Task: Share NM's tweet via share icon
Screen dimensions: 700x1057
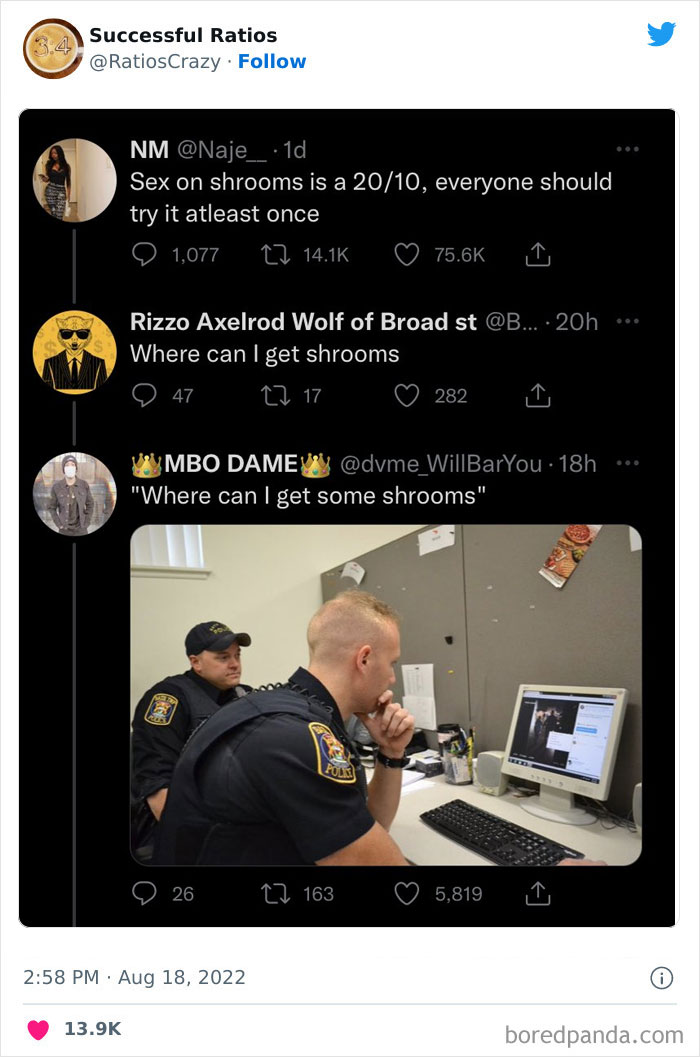Action: [x=537, y=254]
